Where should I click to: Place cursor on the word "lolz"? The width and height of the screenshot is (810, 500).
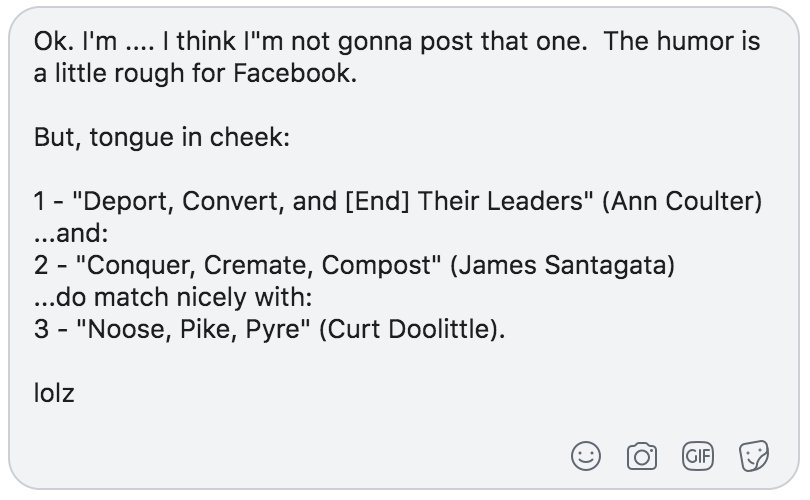(x=54, y=392)
